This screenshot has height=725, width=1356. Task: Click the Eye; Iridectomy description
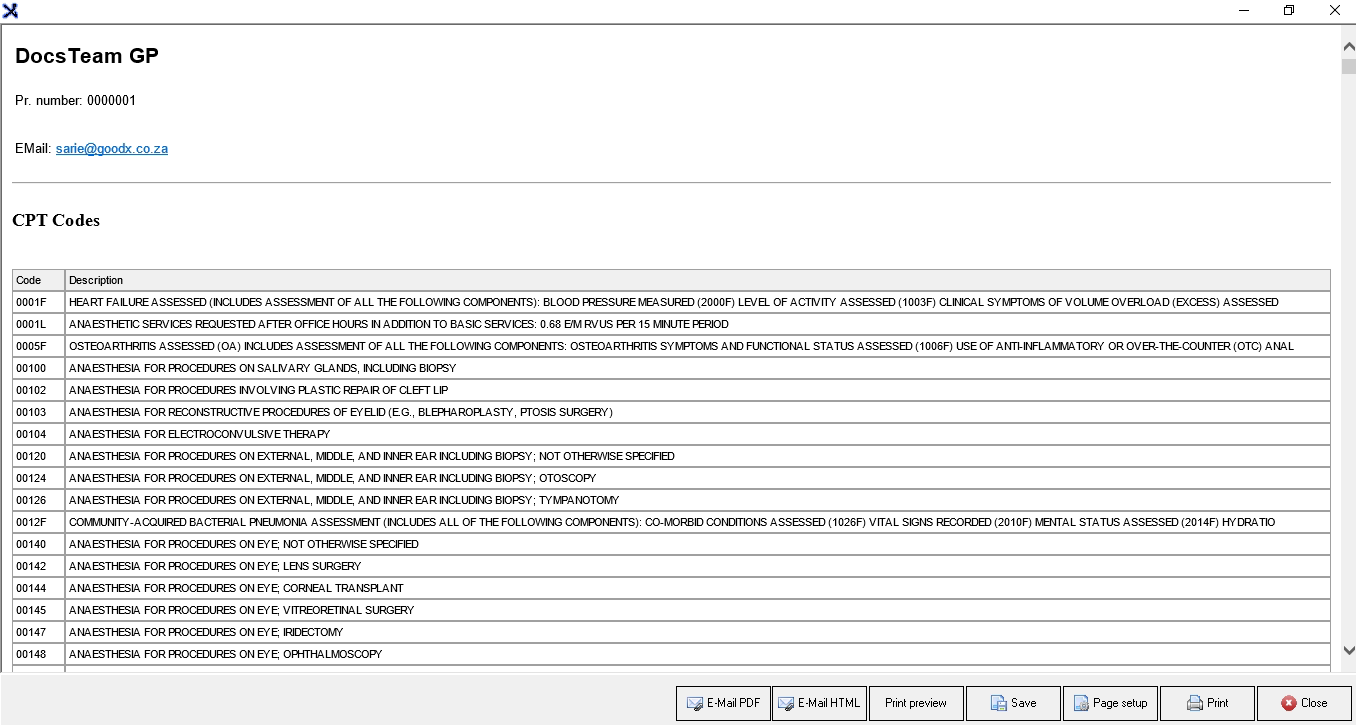coord(698,632)
